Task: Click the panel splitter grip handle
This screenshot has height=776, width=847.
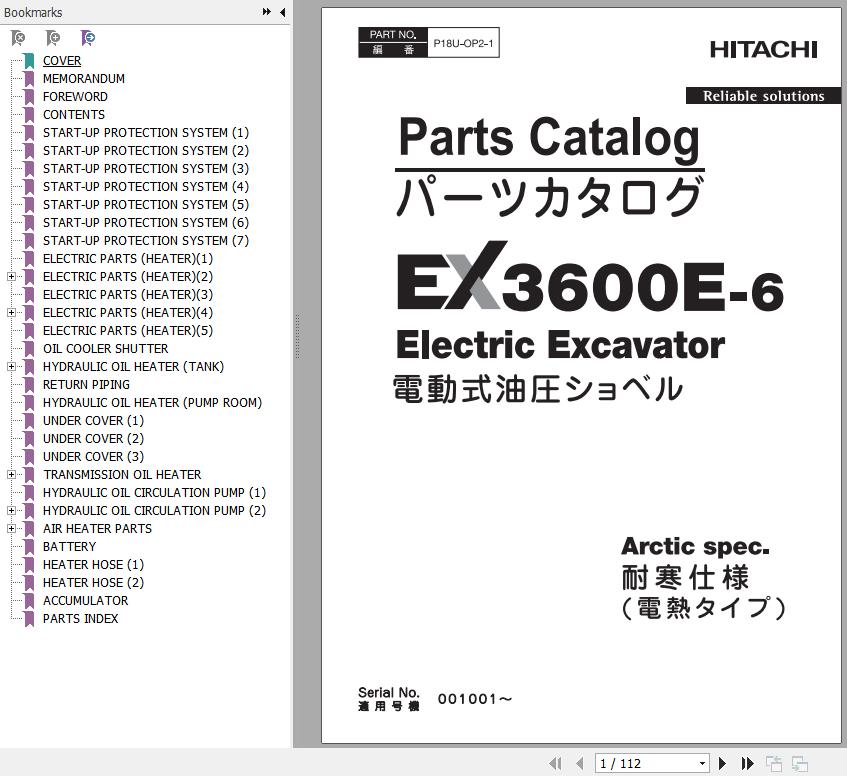Action: tap(297, 336)
